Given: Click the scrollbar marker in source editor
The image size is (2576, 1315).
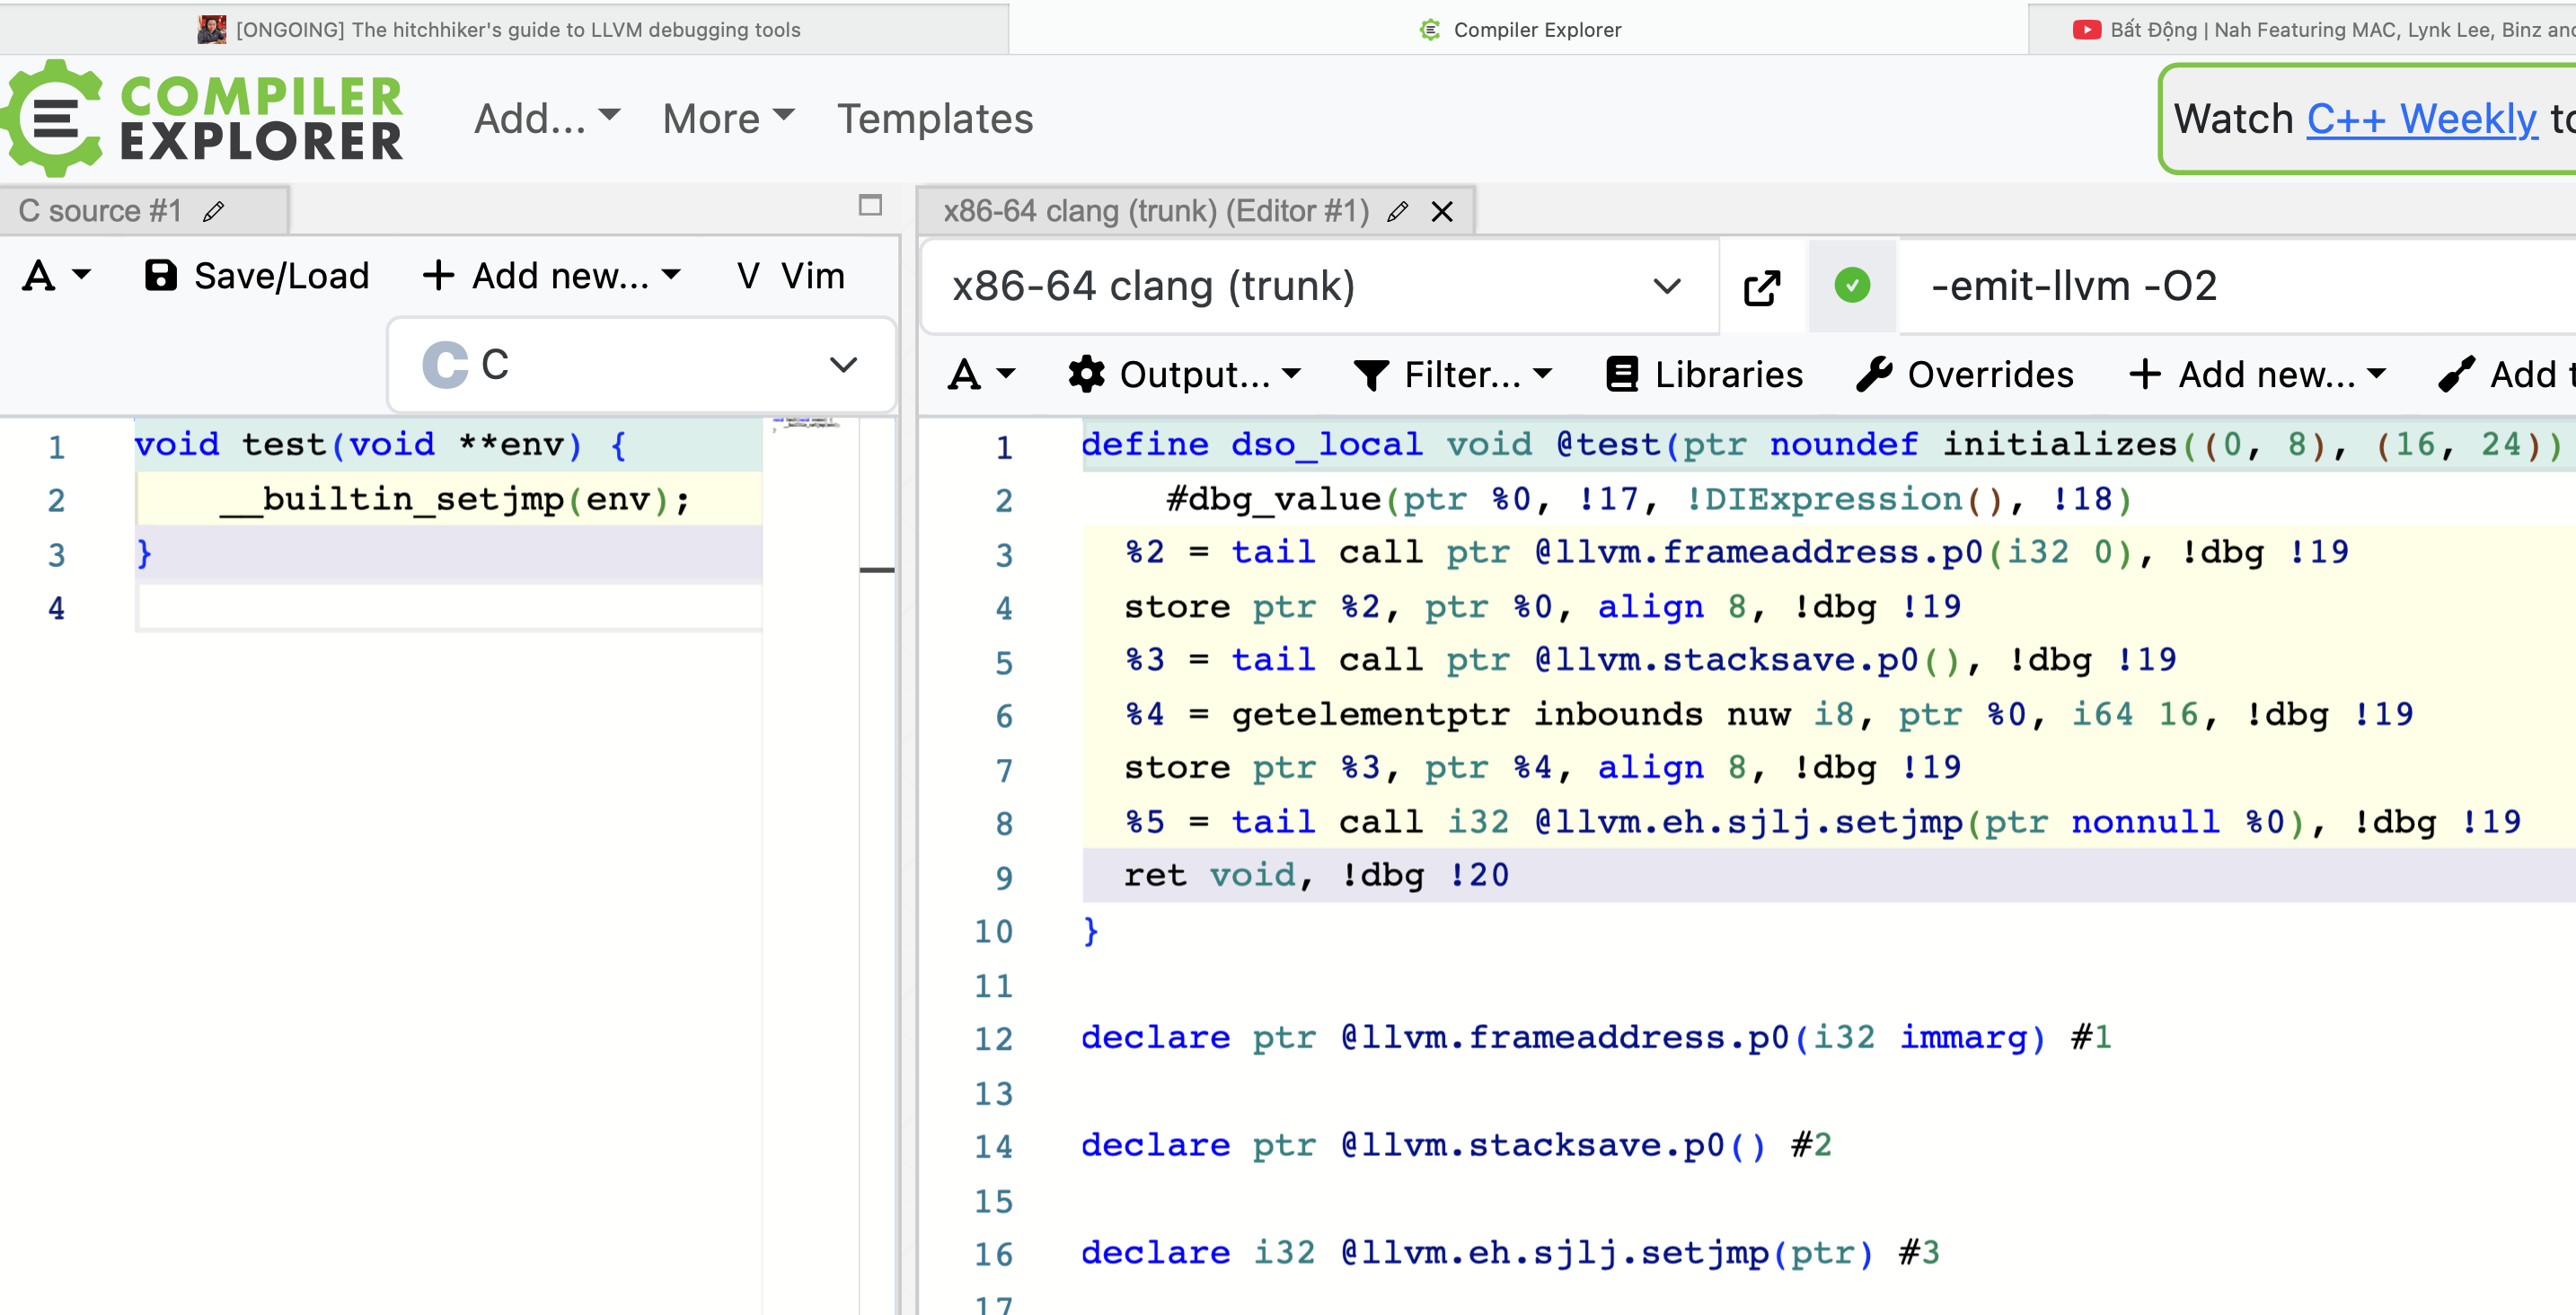Looking at the screenshot, I should point(877,570).
